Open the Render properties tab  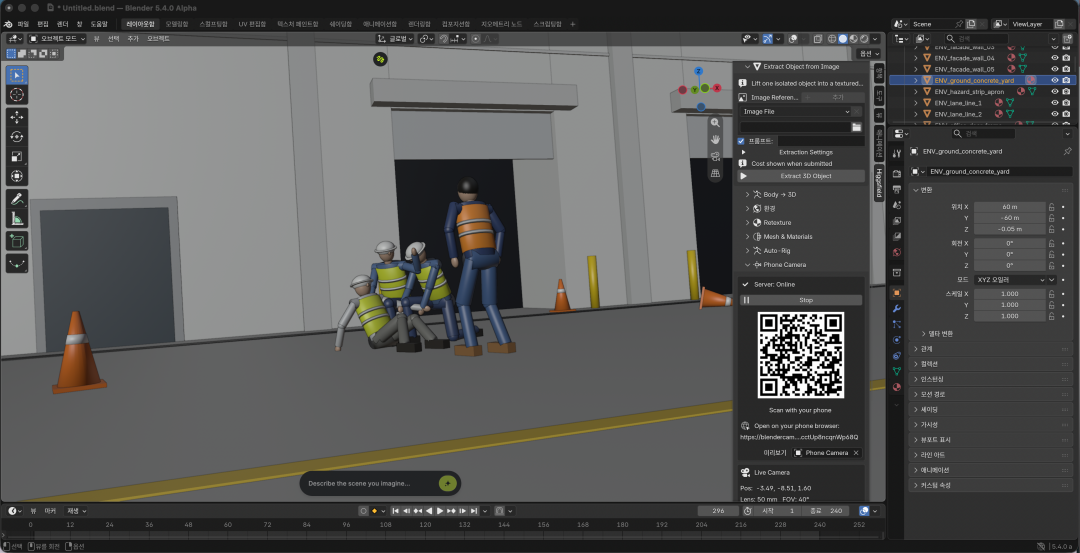point(897,173)
